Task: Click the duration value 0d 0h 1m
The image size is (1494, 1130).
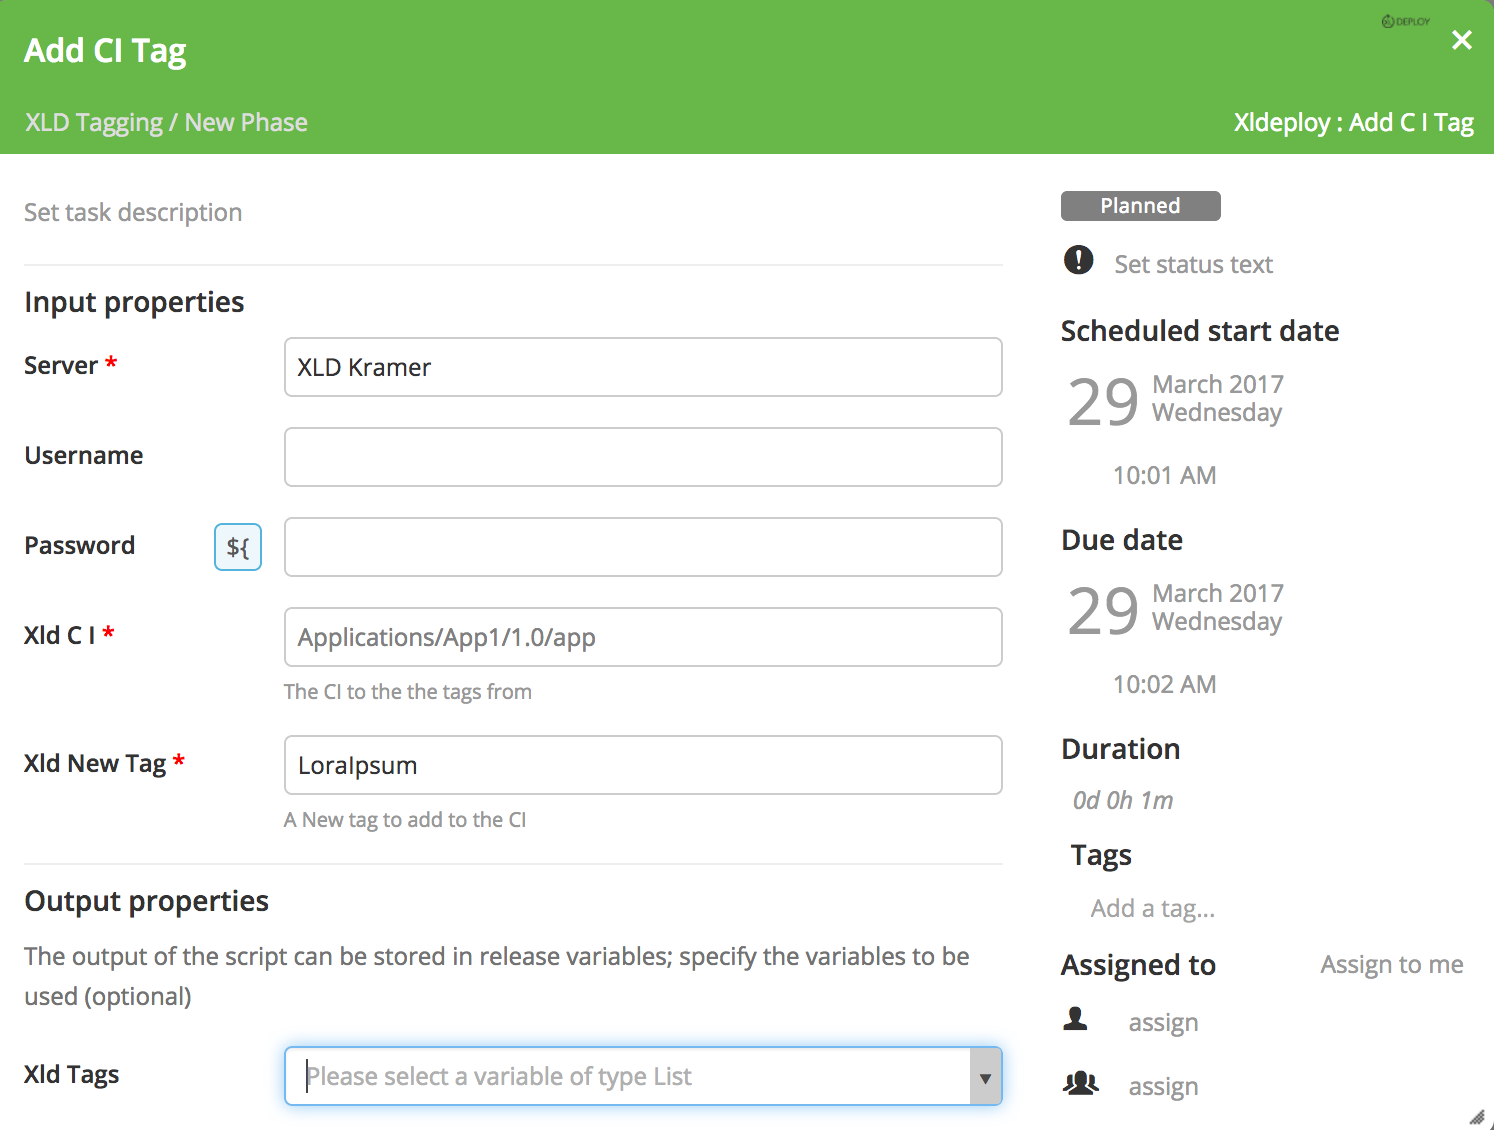Action: coord(1123,800)
